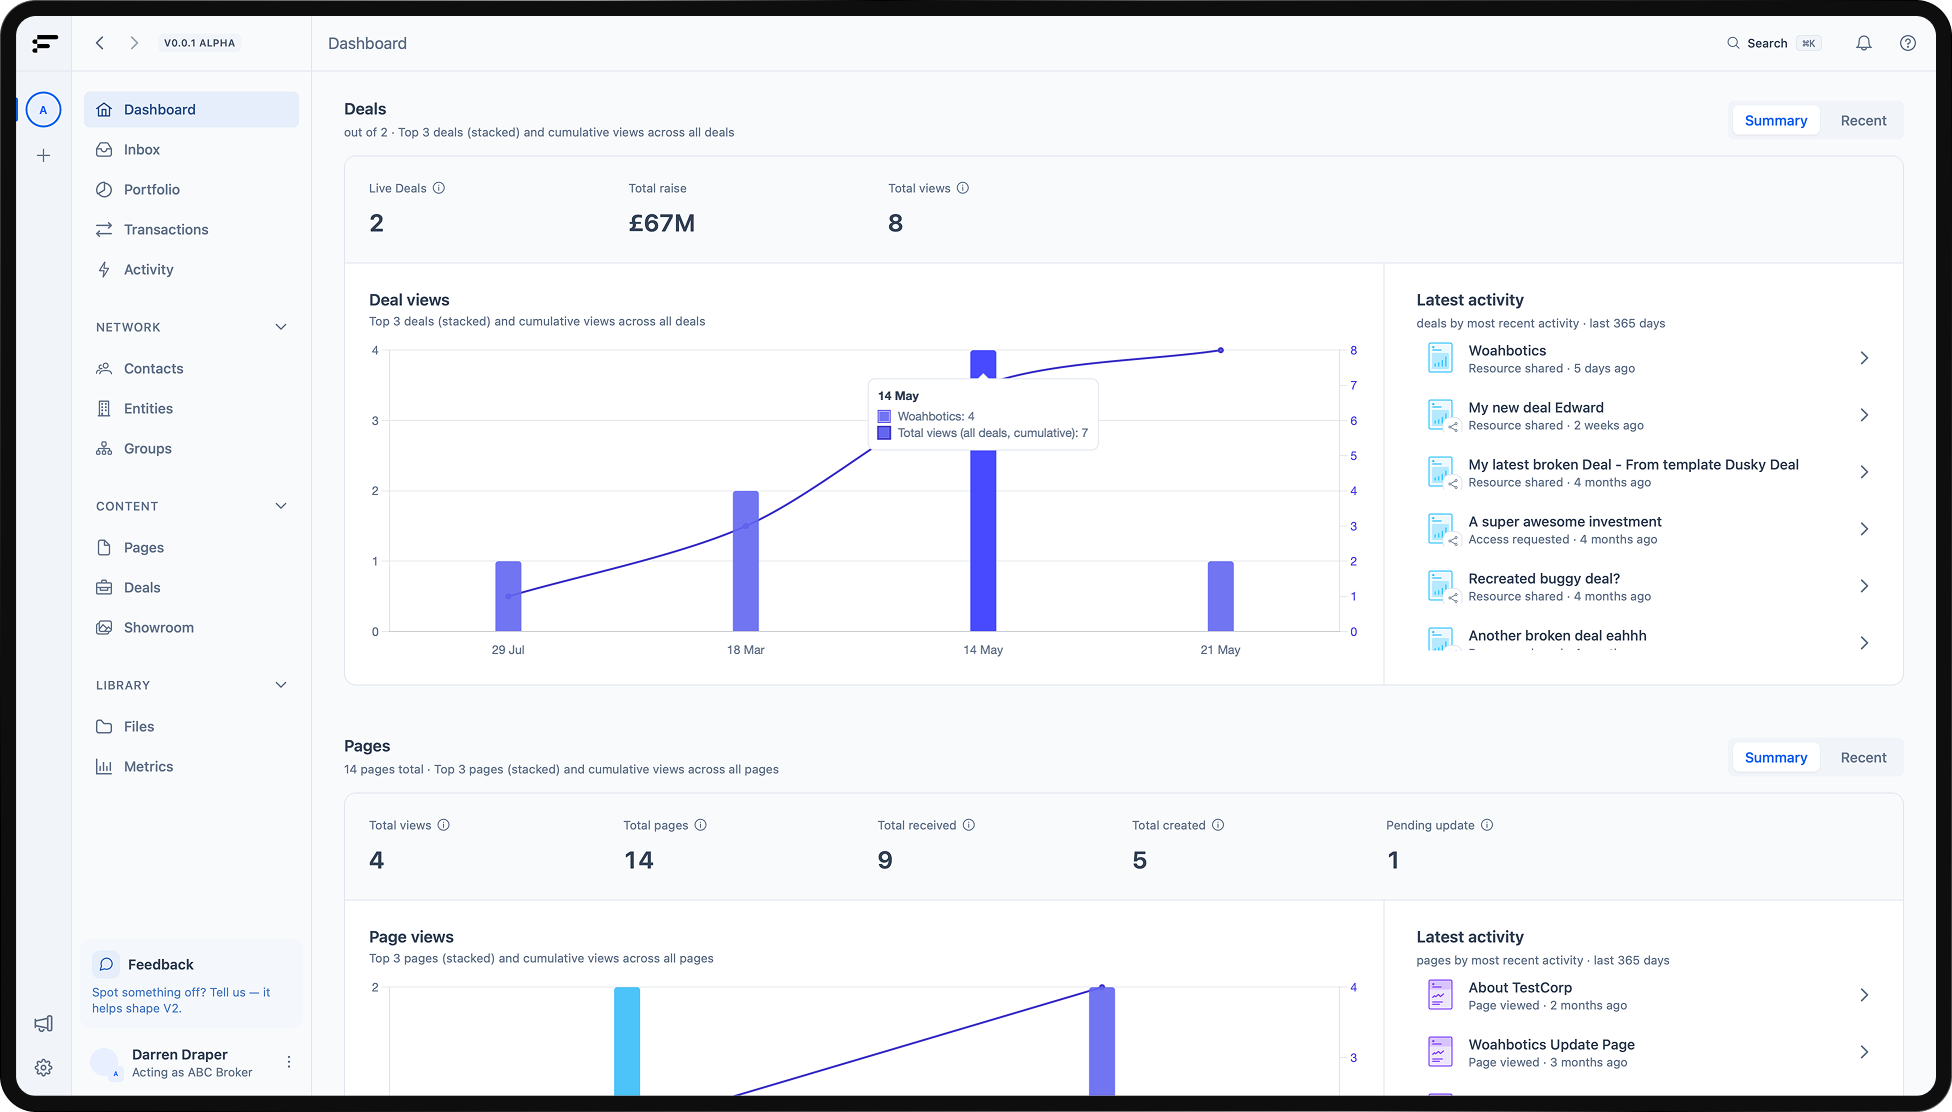Open Groups in sidebar

[191, 449]
